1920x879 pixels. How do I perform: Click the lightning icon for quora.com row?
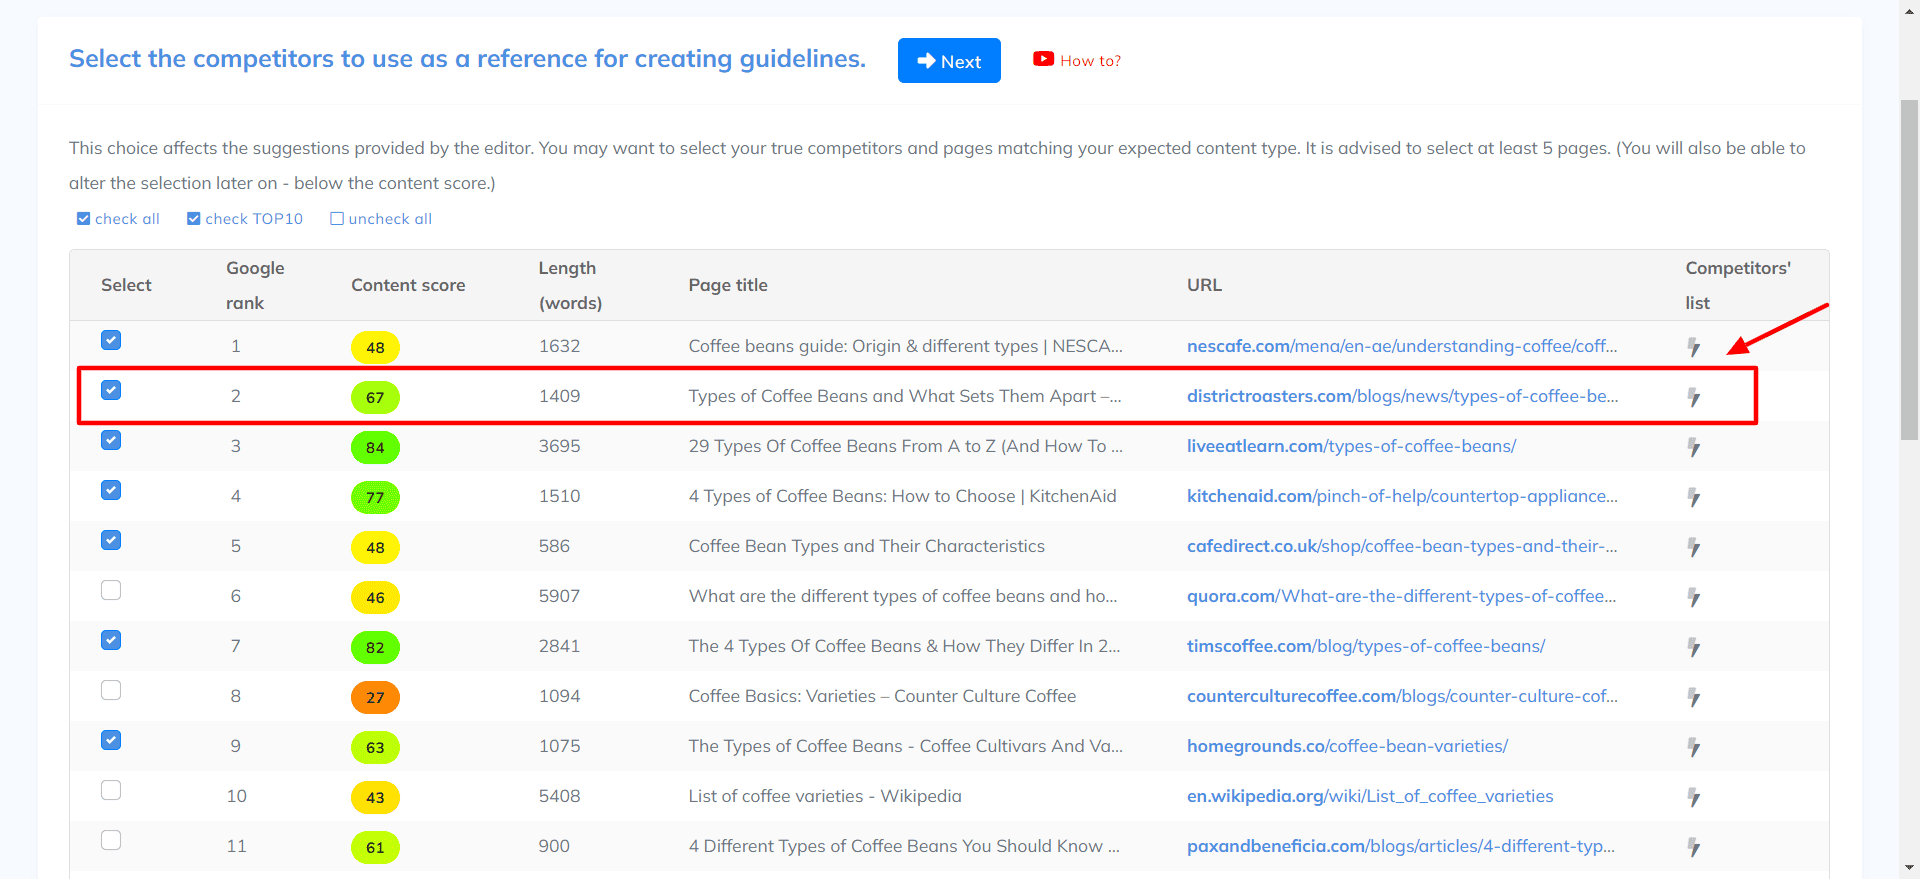[x=1693, y=597]
